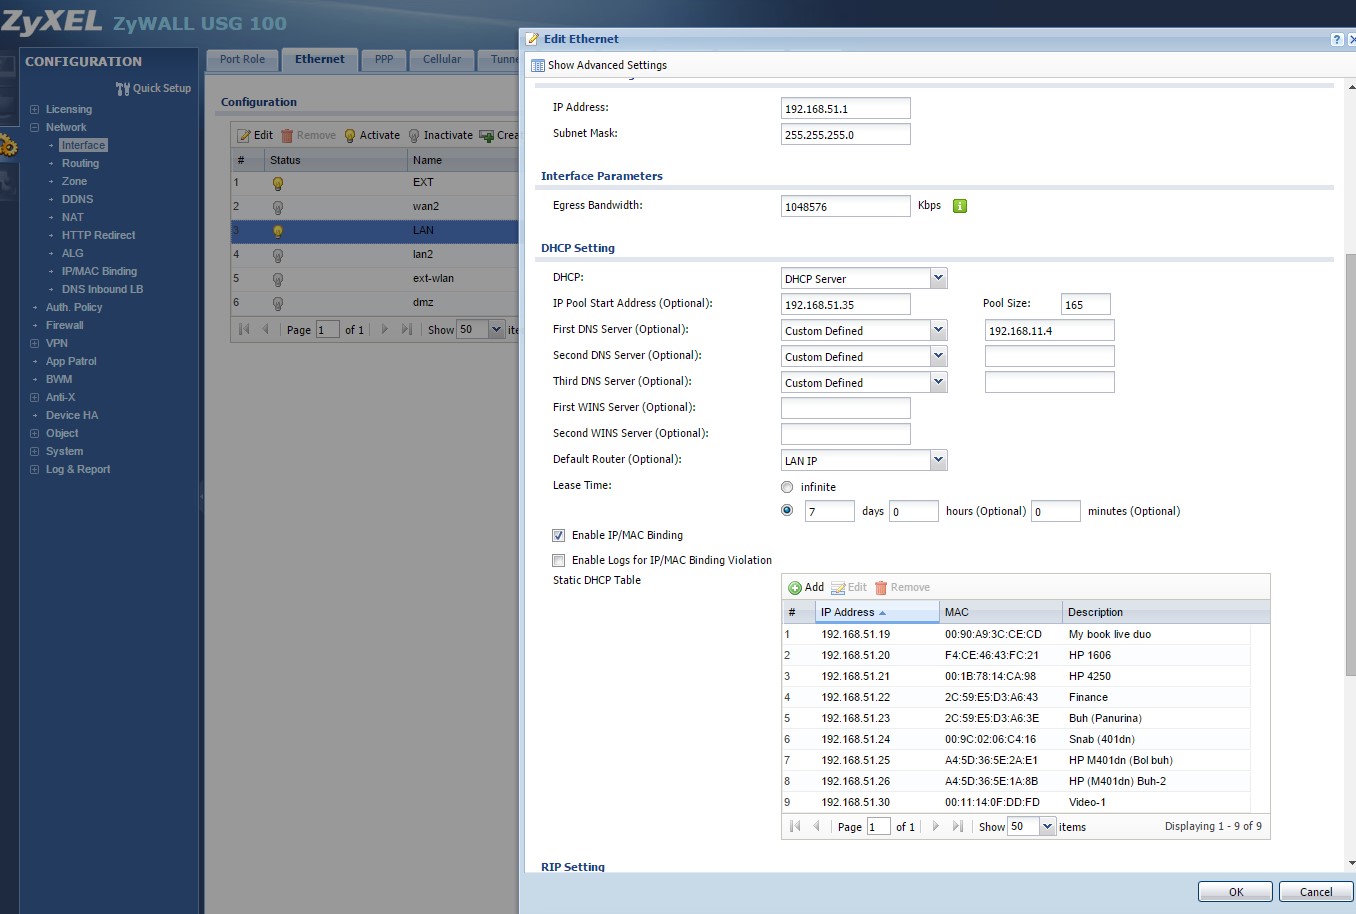Open Default Router dropdown
Image resolution: width=1356 pixels, height=914 pixels.
point(938,460)
